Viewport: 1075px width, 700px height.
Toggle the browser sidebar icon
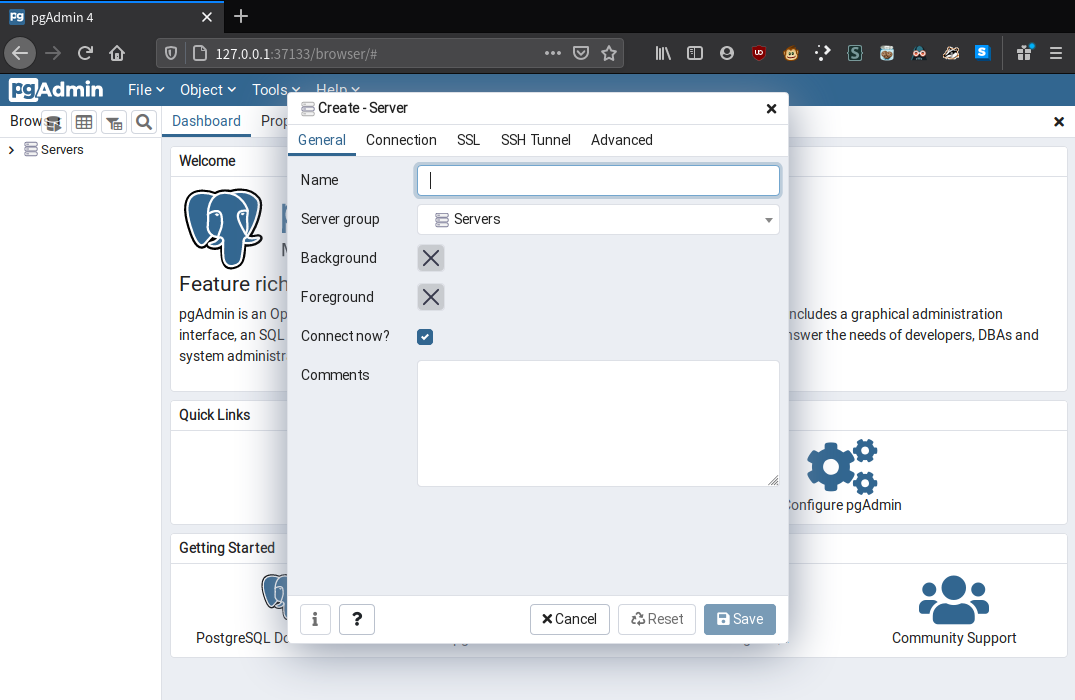coord(694,53)
